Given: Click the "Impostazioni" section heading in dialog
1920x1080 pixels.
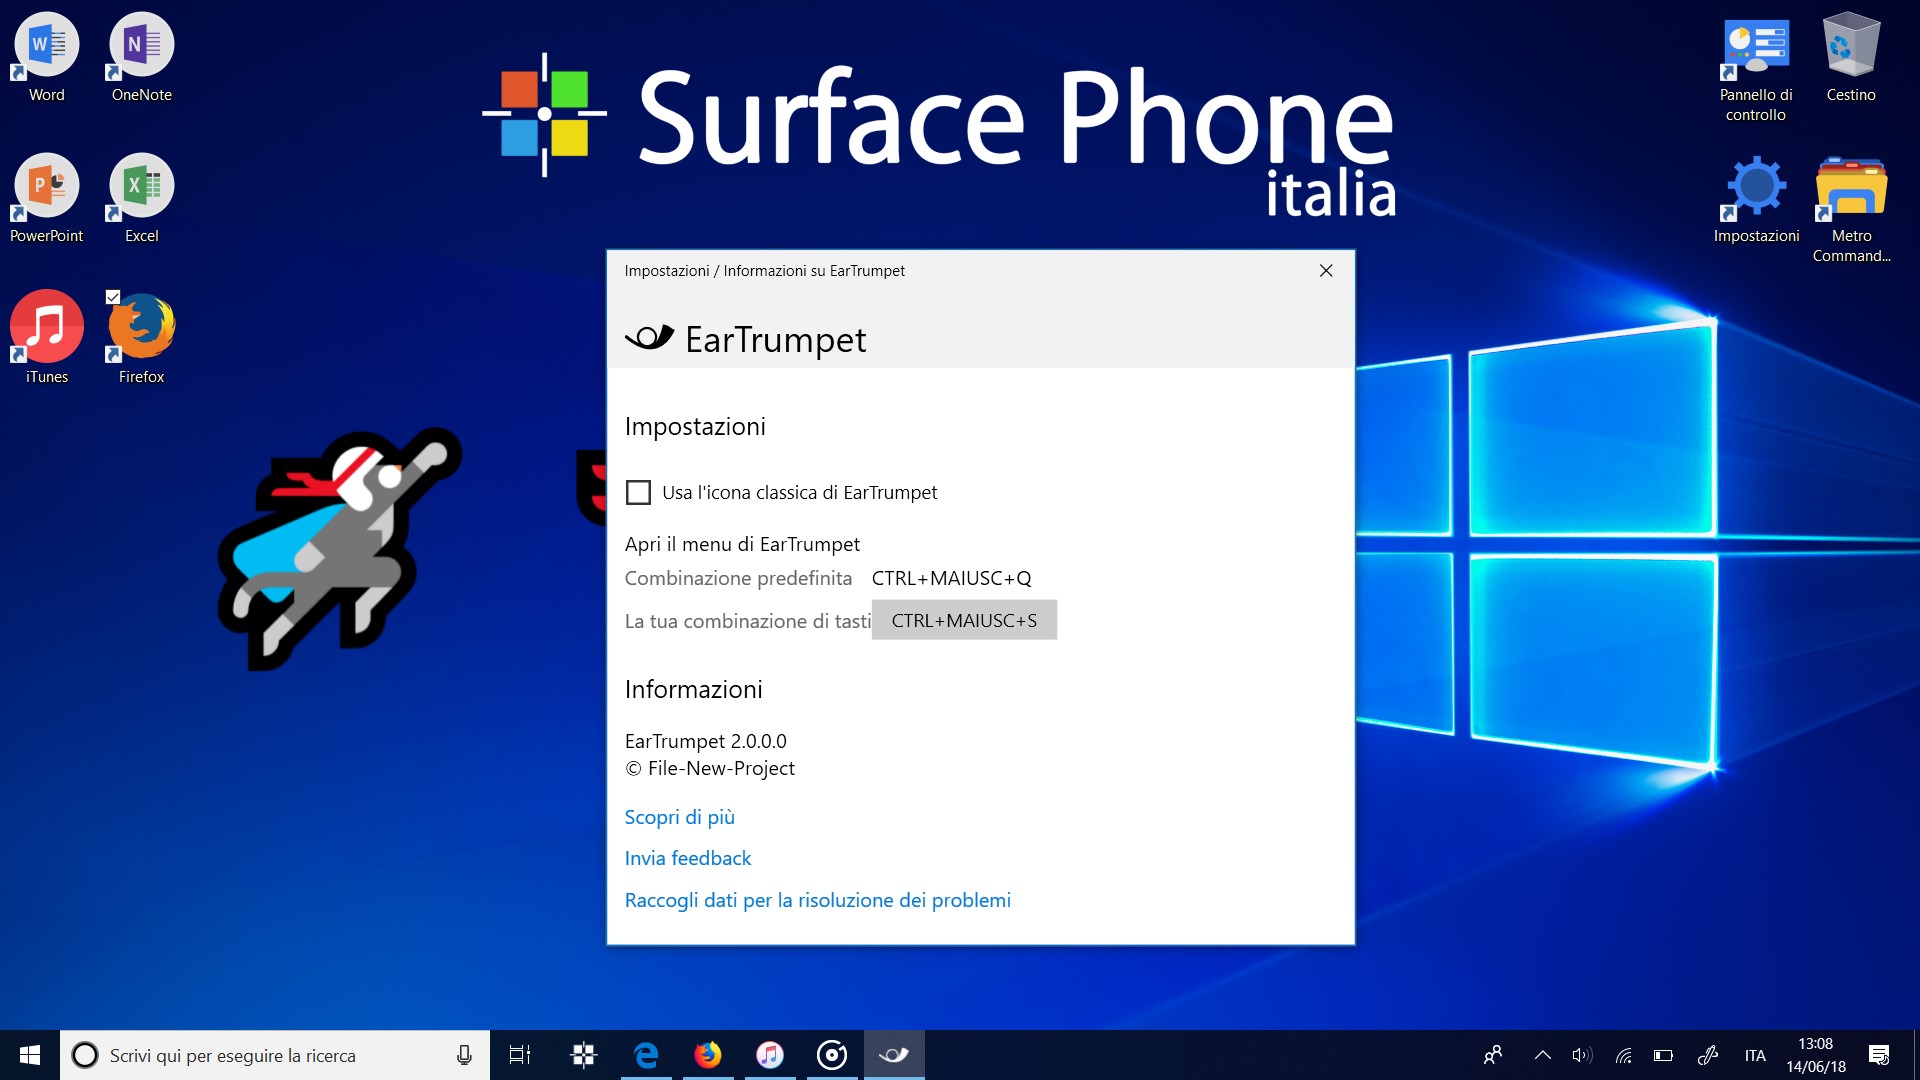Looking at the screenshot, I should [x=695, y=426].
